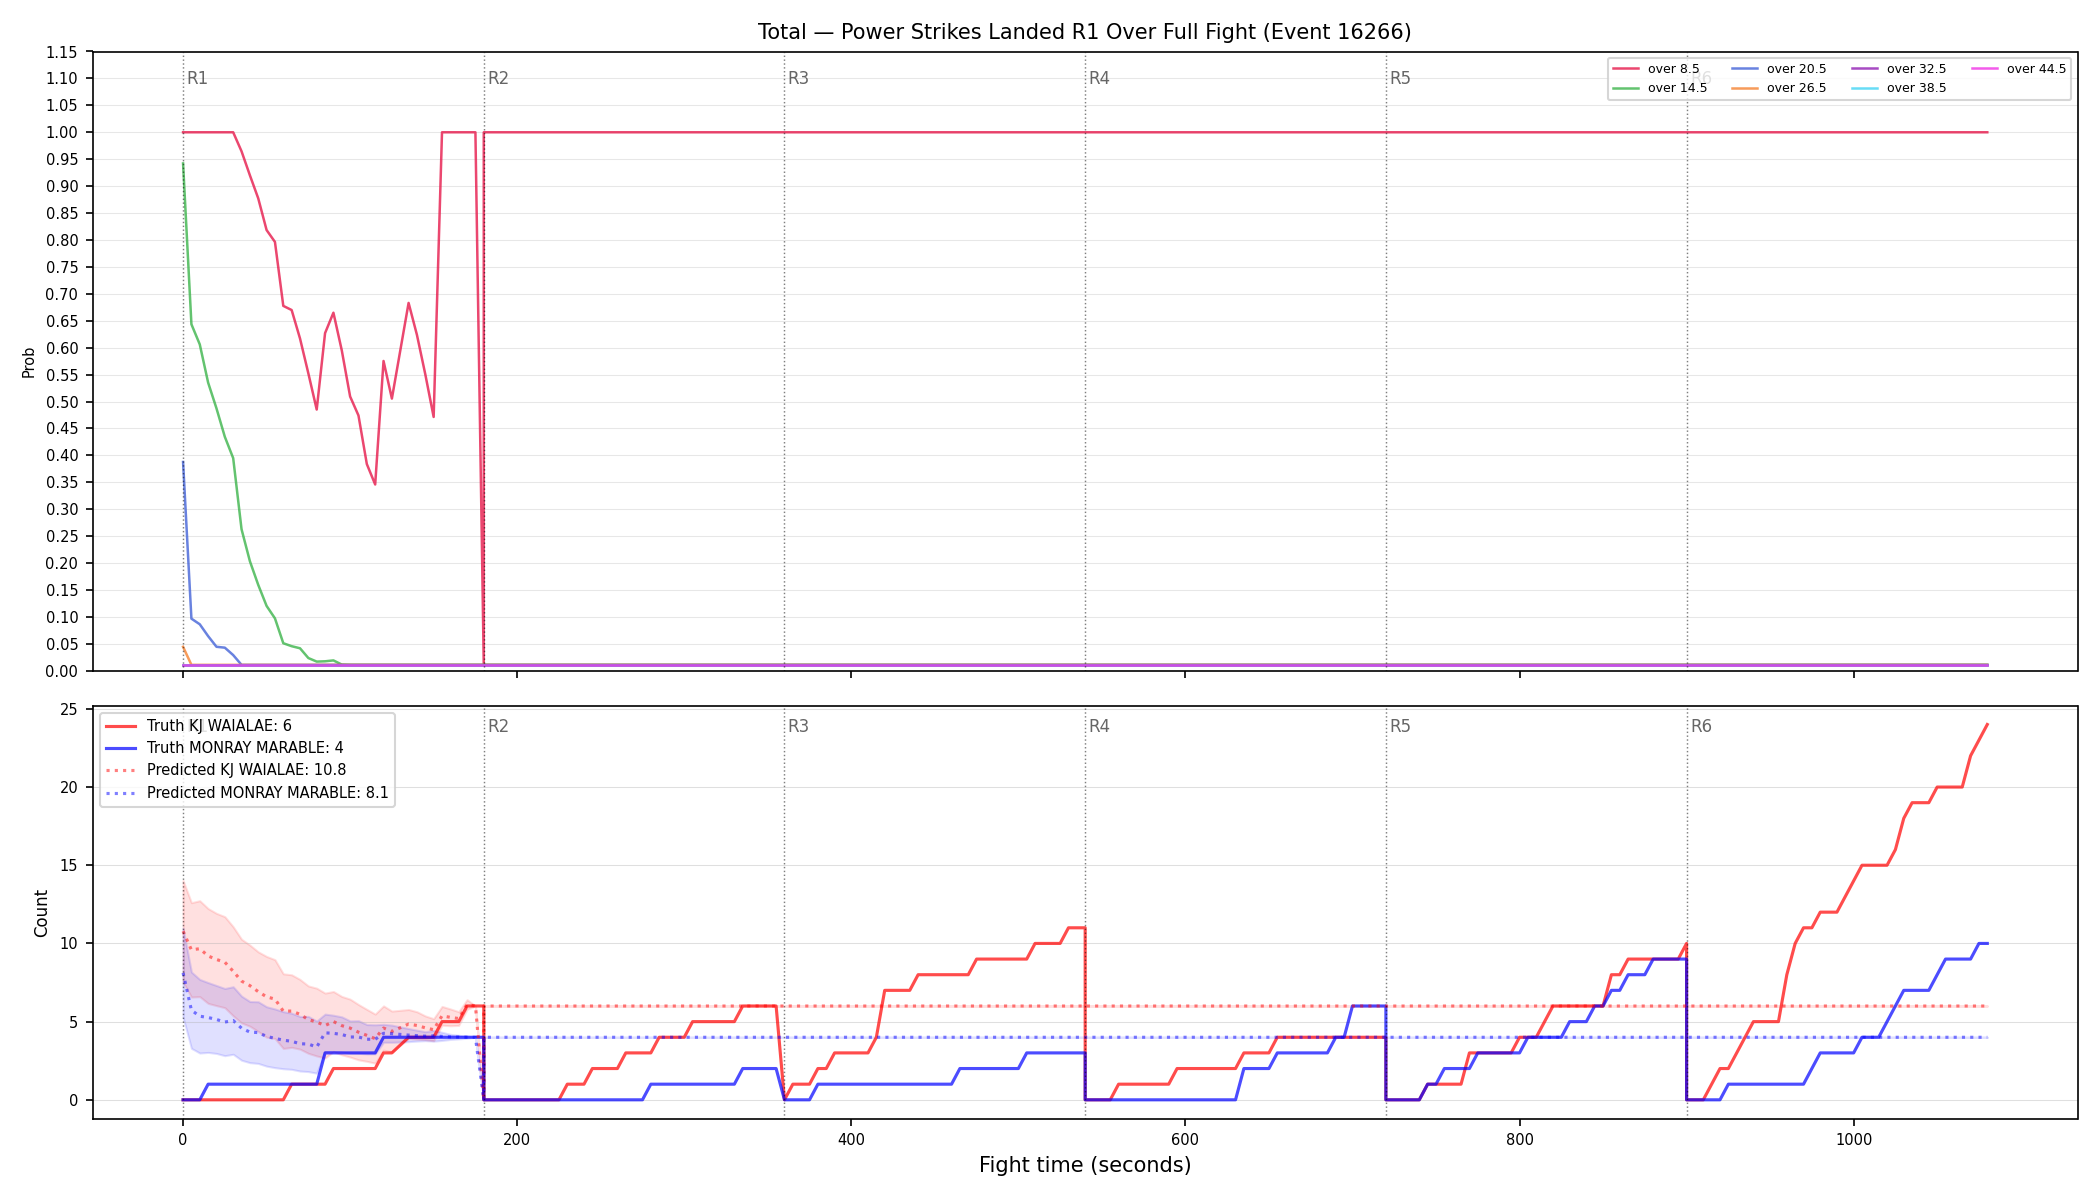This screenshot has width=2100, height=1200.
Task: Click the 'Fight time (seconds)' axis label
Action: coord(1085,1165)
